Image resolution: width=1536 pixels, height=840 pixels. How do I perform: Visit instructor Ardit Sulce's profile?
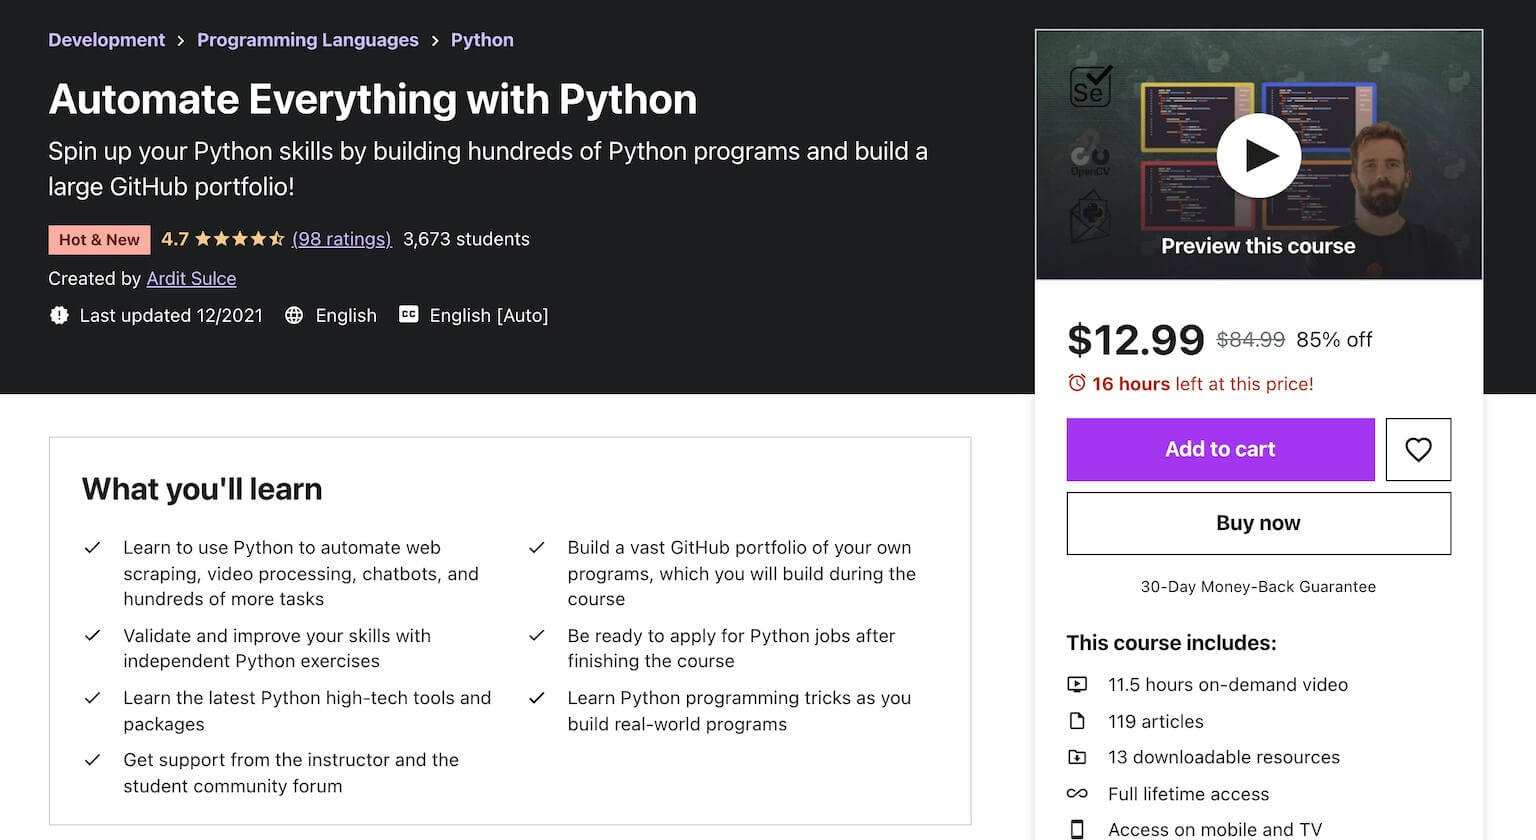(x=192, y=279)
